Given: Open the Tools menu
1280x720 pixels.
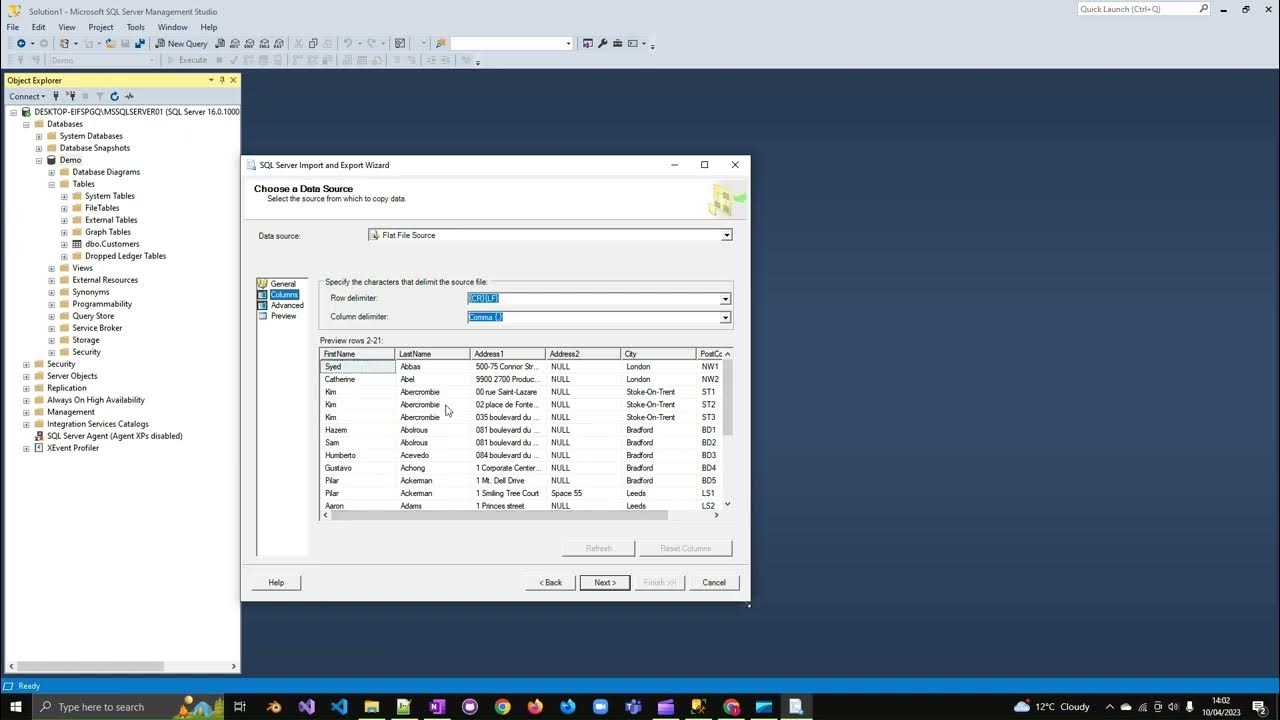Looking at the screenshot, I should coord(136,27).
